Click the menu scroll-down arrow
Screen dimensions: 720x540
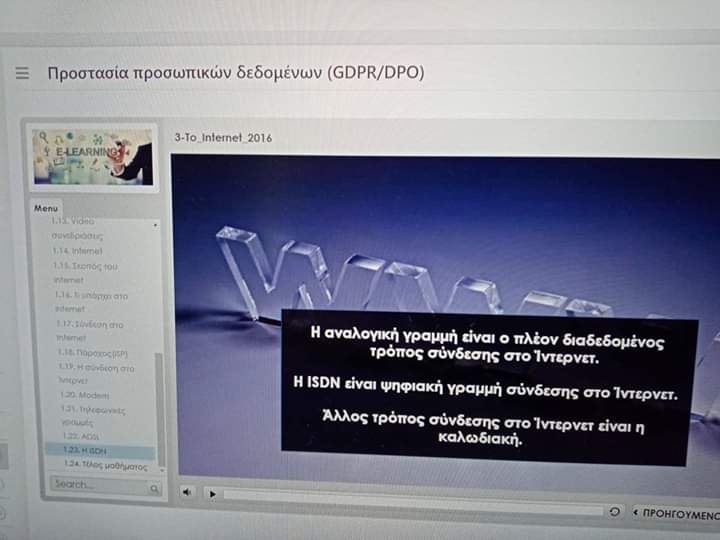click(x=161, y=470)
